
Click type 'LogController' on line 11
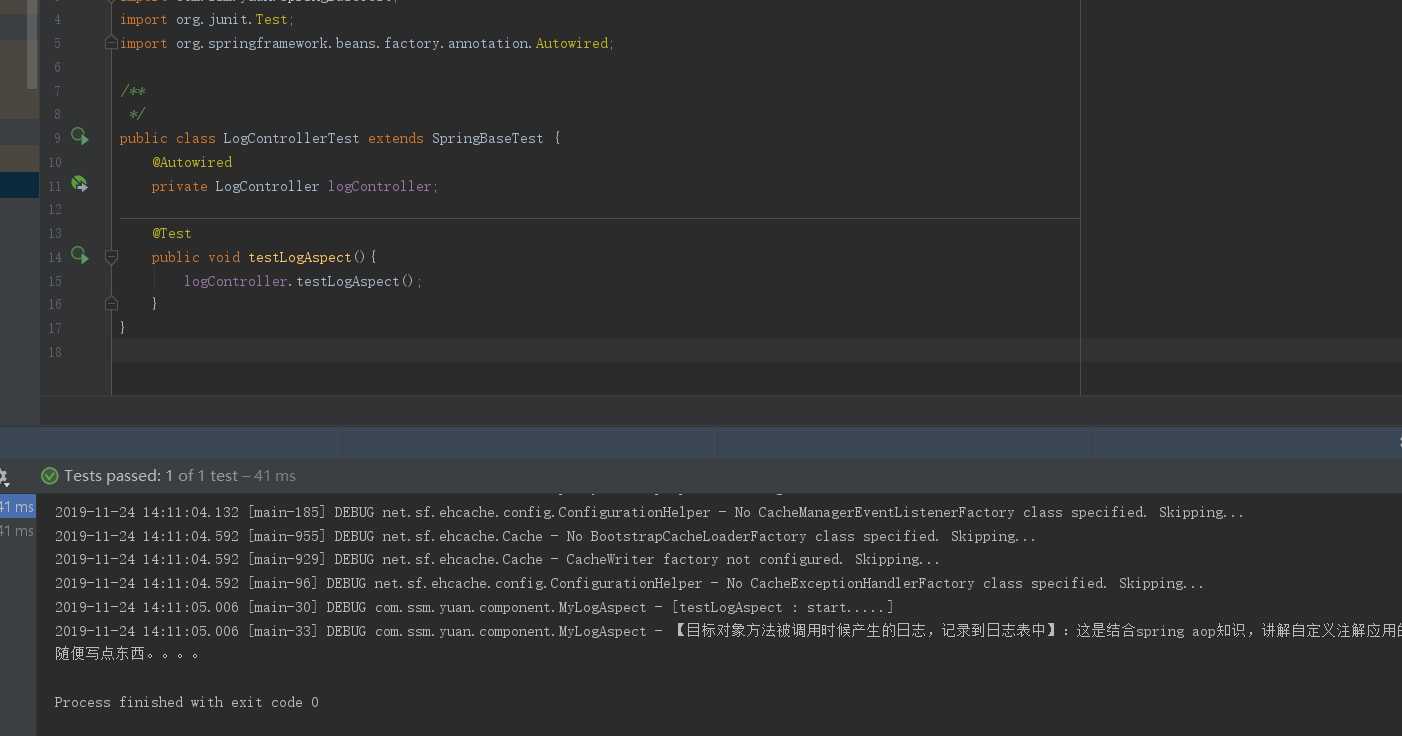[x=267, y=186]
